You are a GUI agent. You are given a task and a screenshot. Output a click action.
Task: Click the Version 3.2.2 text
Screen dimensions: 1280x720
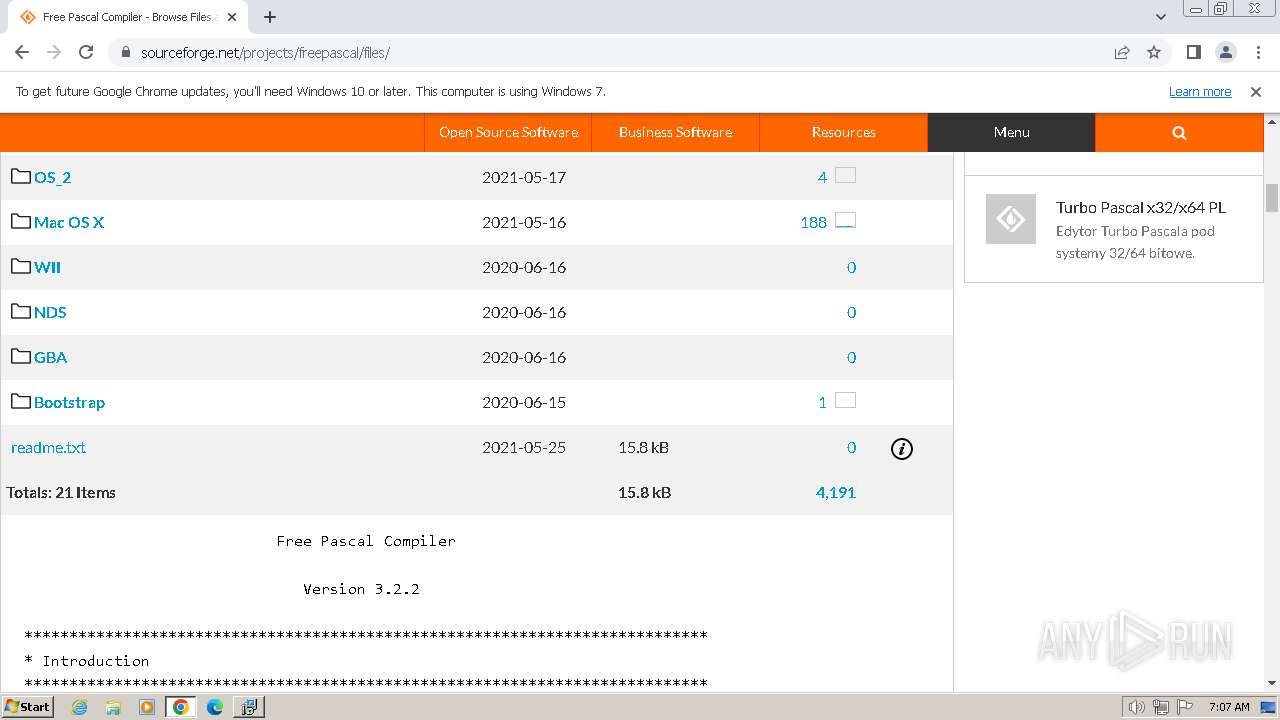coord(361,589)
